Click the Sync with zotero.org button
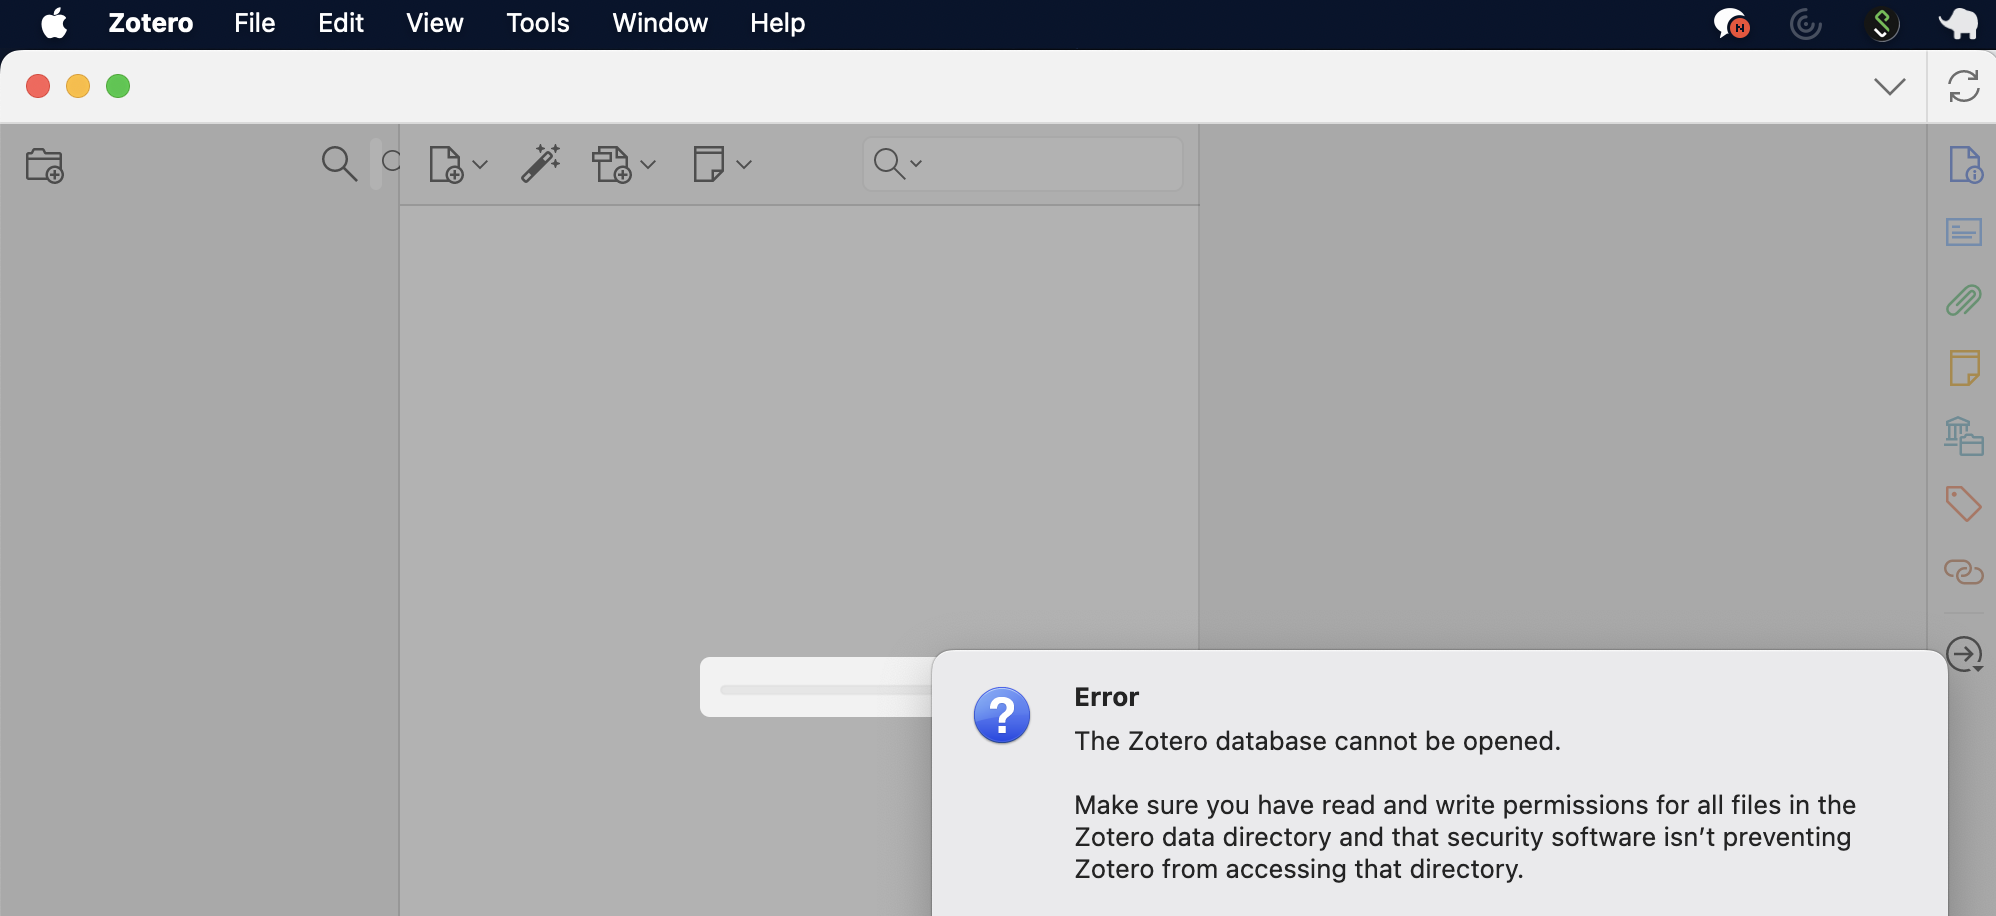 coord(1964,86)
